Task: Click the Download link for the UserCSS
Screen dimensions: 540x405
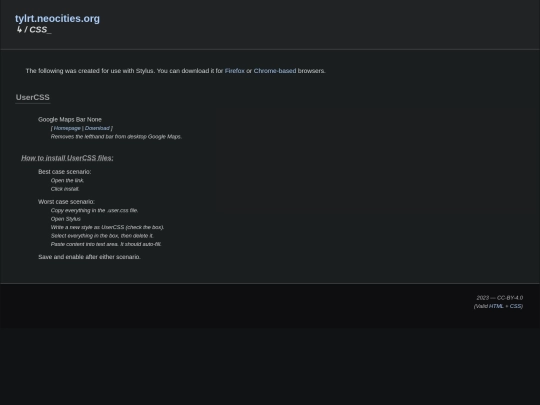Action: point(97,128)
